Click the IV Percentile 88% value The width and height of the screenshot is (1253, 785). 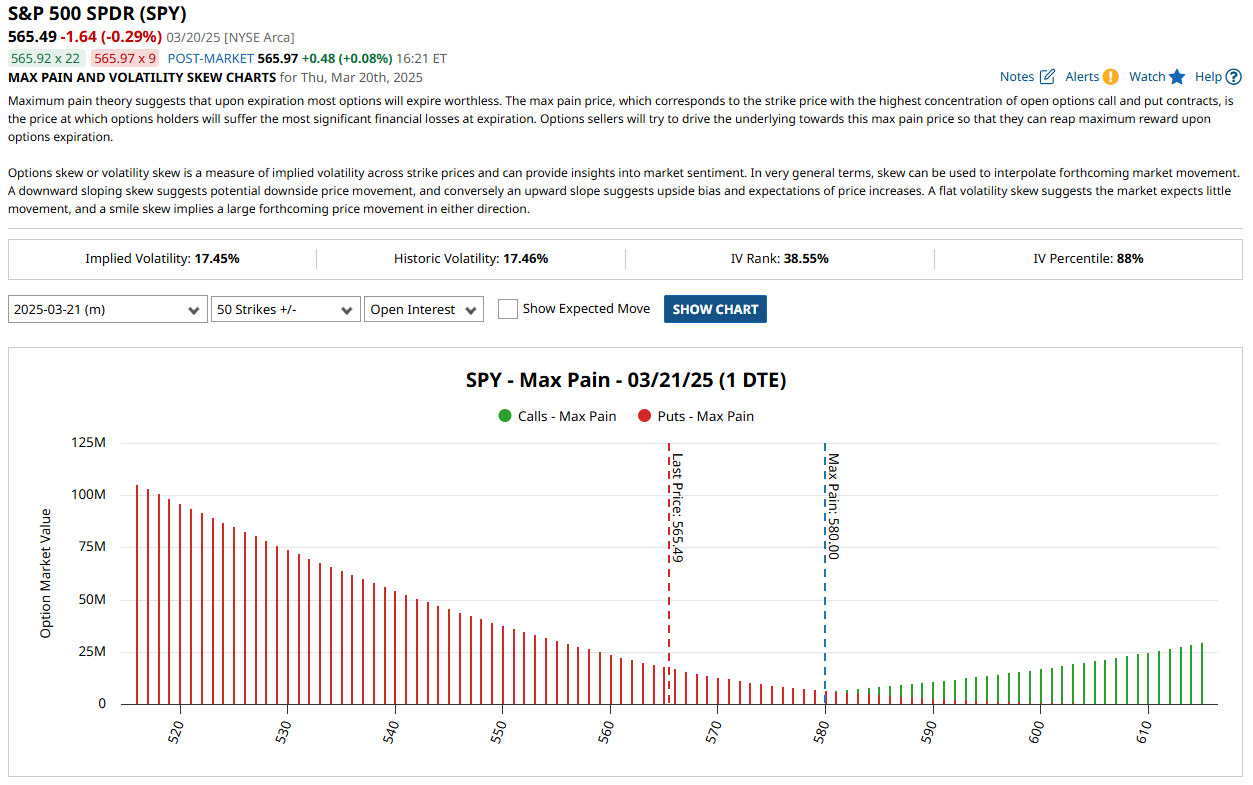pos(1130,258)
